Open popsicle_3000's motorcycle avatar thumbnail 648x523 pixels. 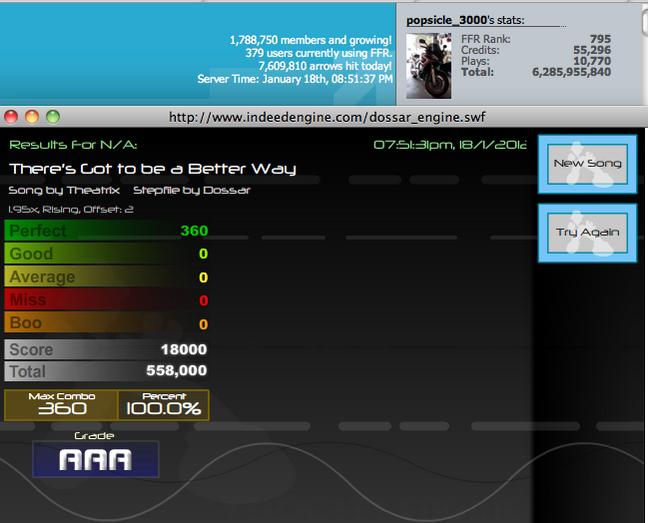[429, 66]
